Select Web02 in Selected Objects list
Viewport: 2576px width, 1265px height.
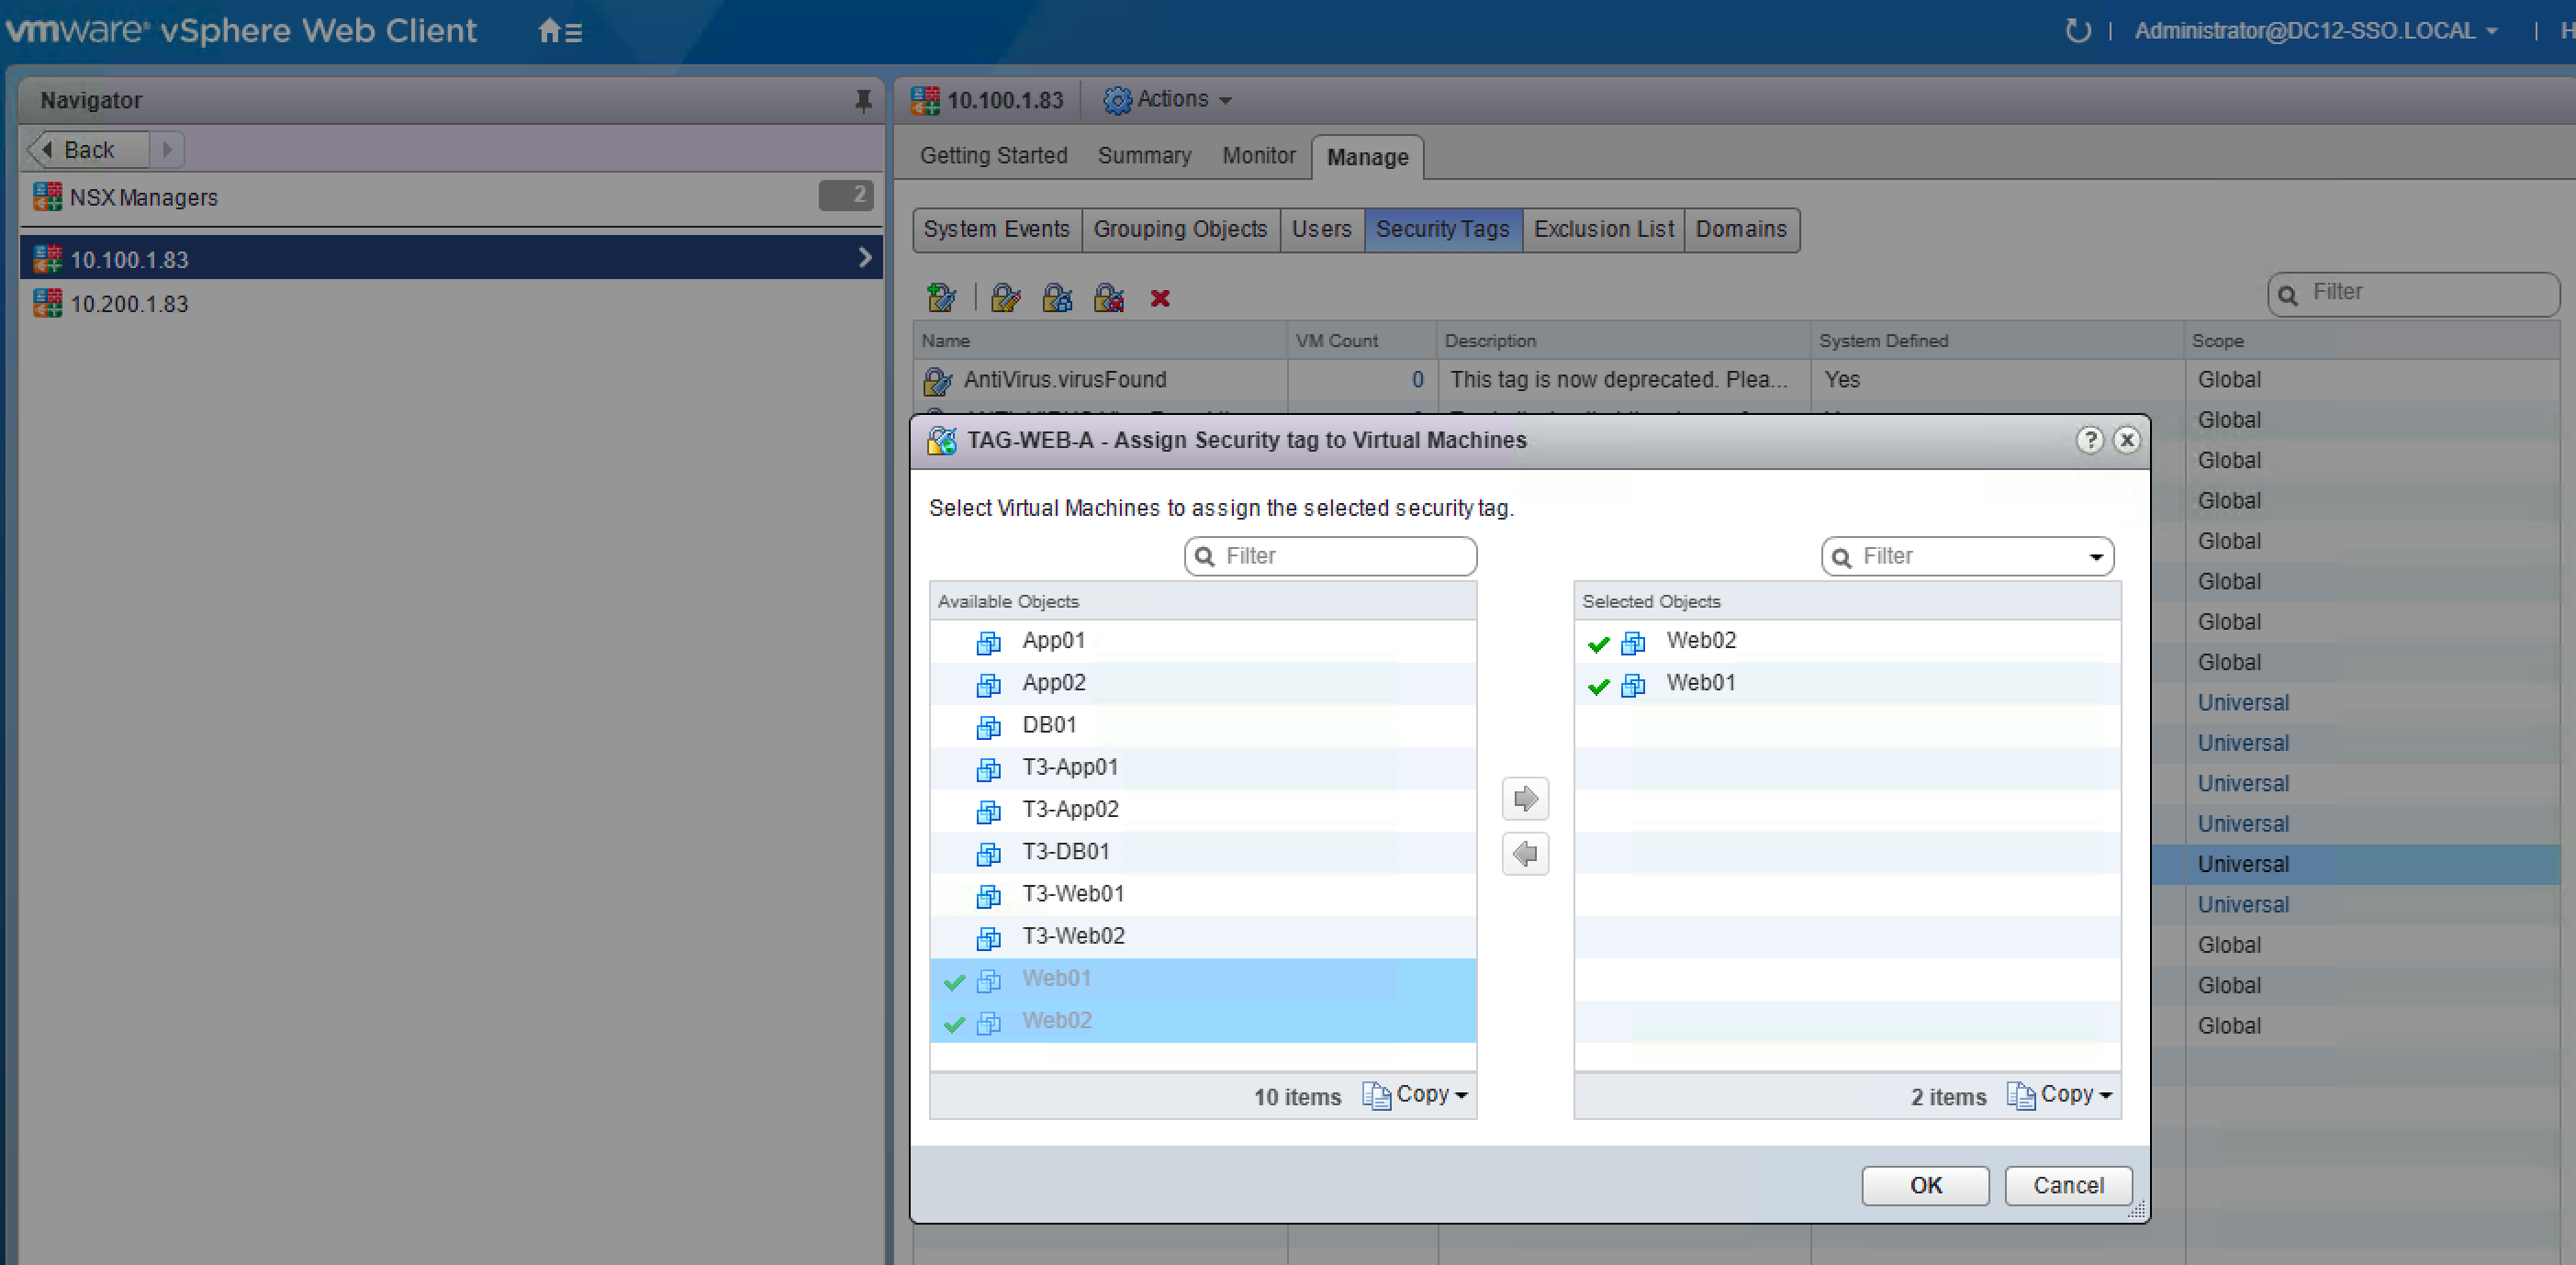(1700, 641)
